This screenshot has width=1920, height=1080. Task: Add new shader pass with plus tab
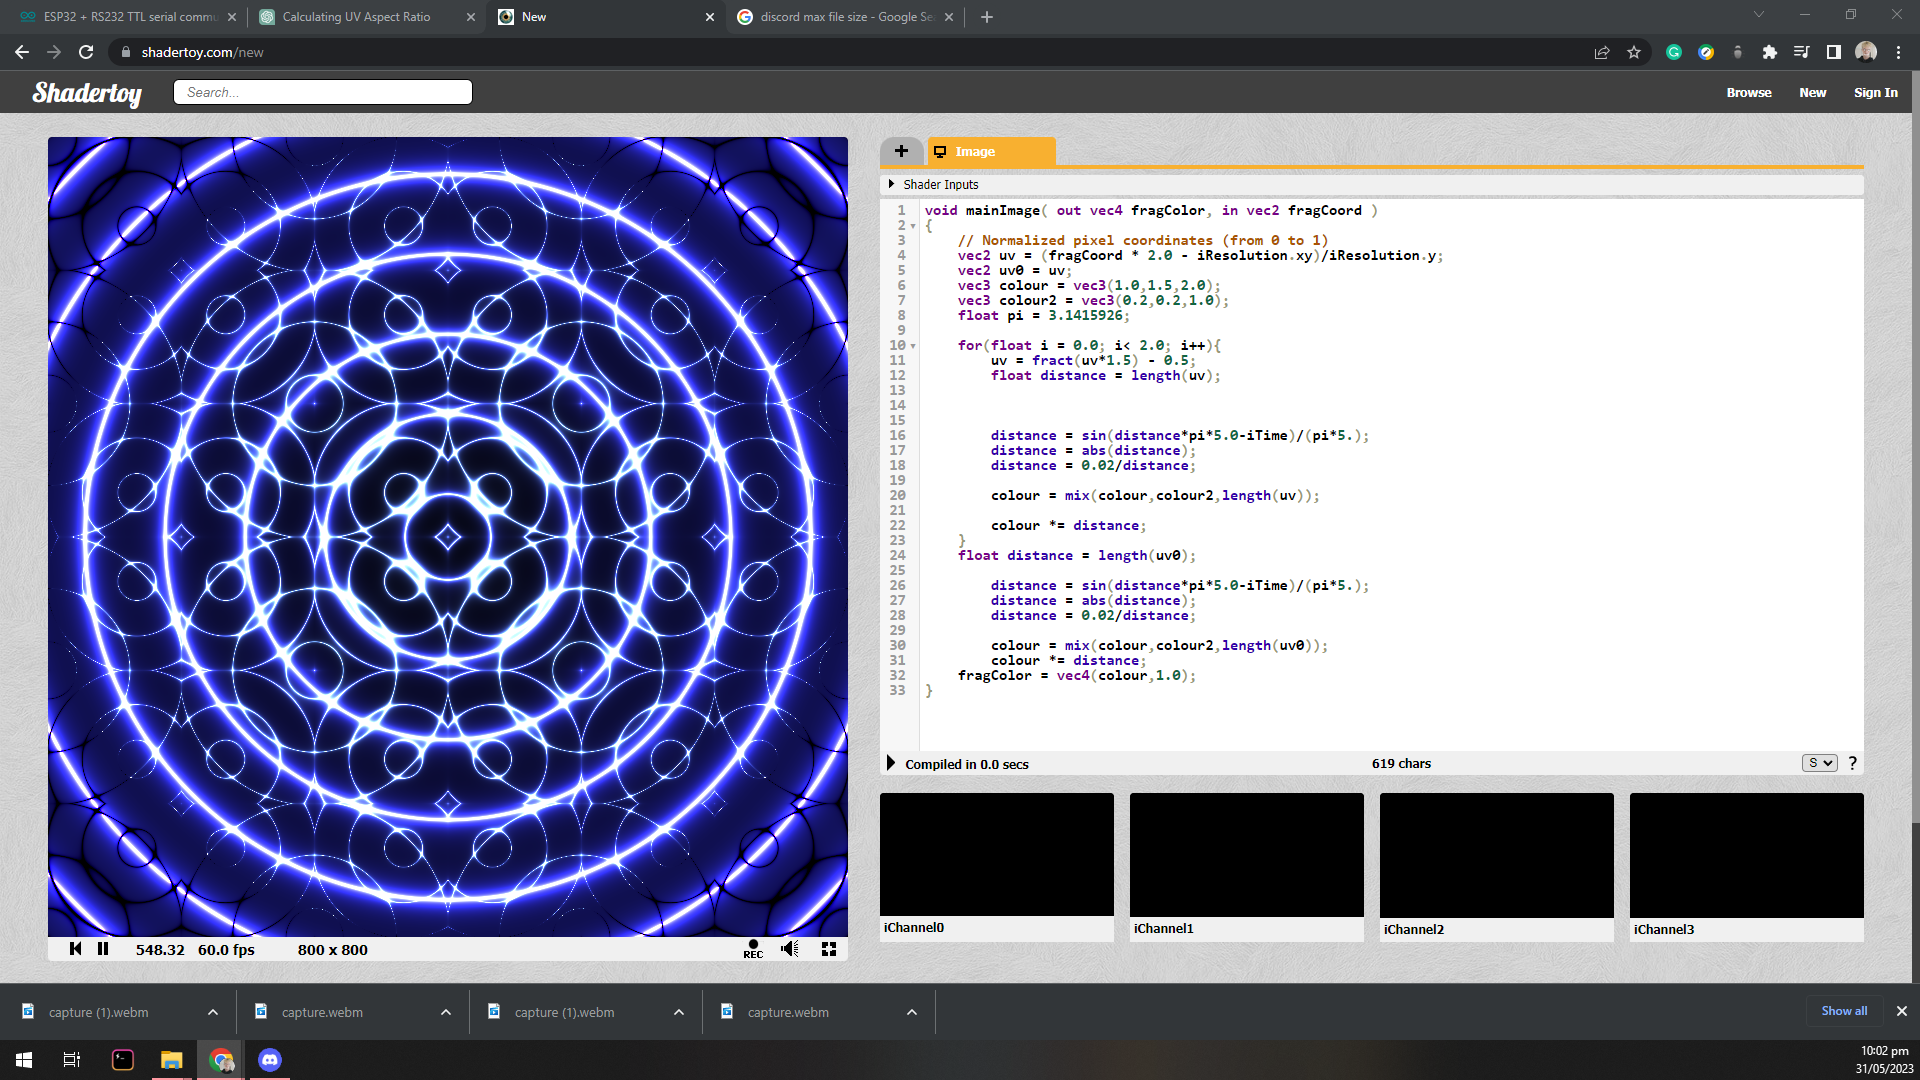tap(901, 151)
